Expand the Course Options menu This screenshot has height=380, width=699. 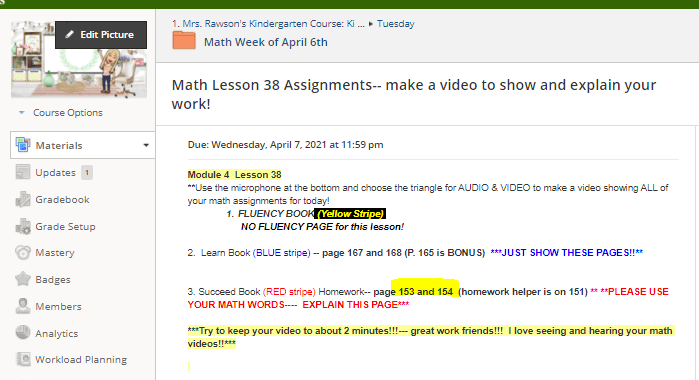[x=61, y=112]
